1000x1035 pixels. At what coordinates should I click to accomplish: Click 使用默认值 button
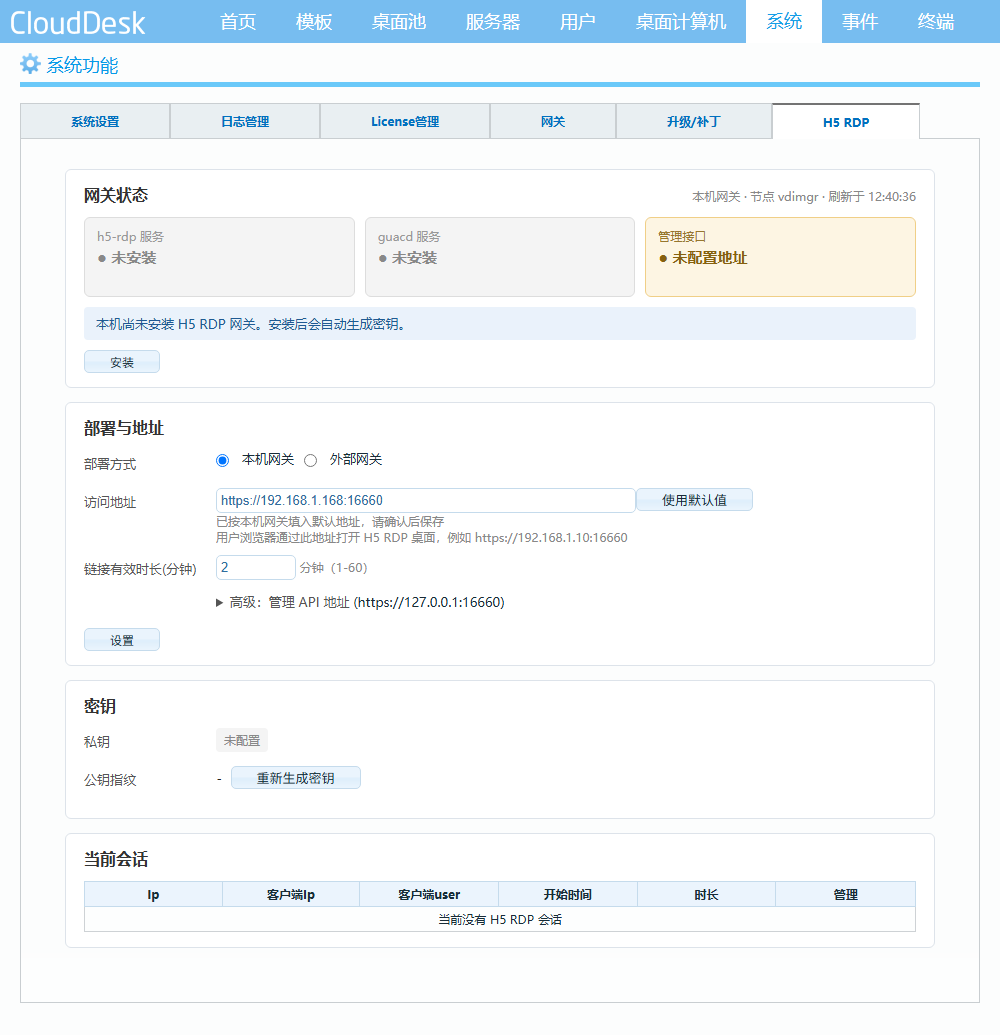point(694,500)
